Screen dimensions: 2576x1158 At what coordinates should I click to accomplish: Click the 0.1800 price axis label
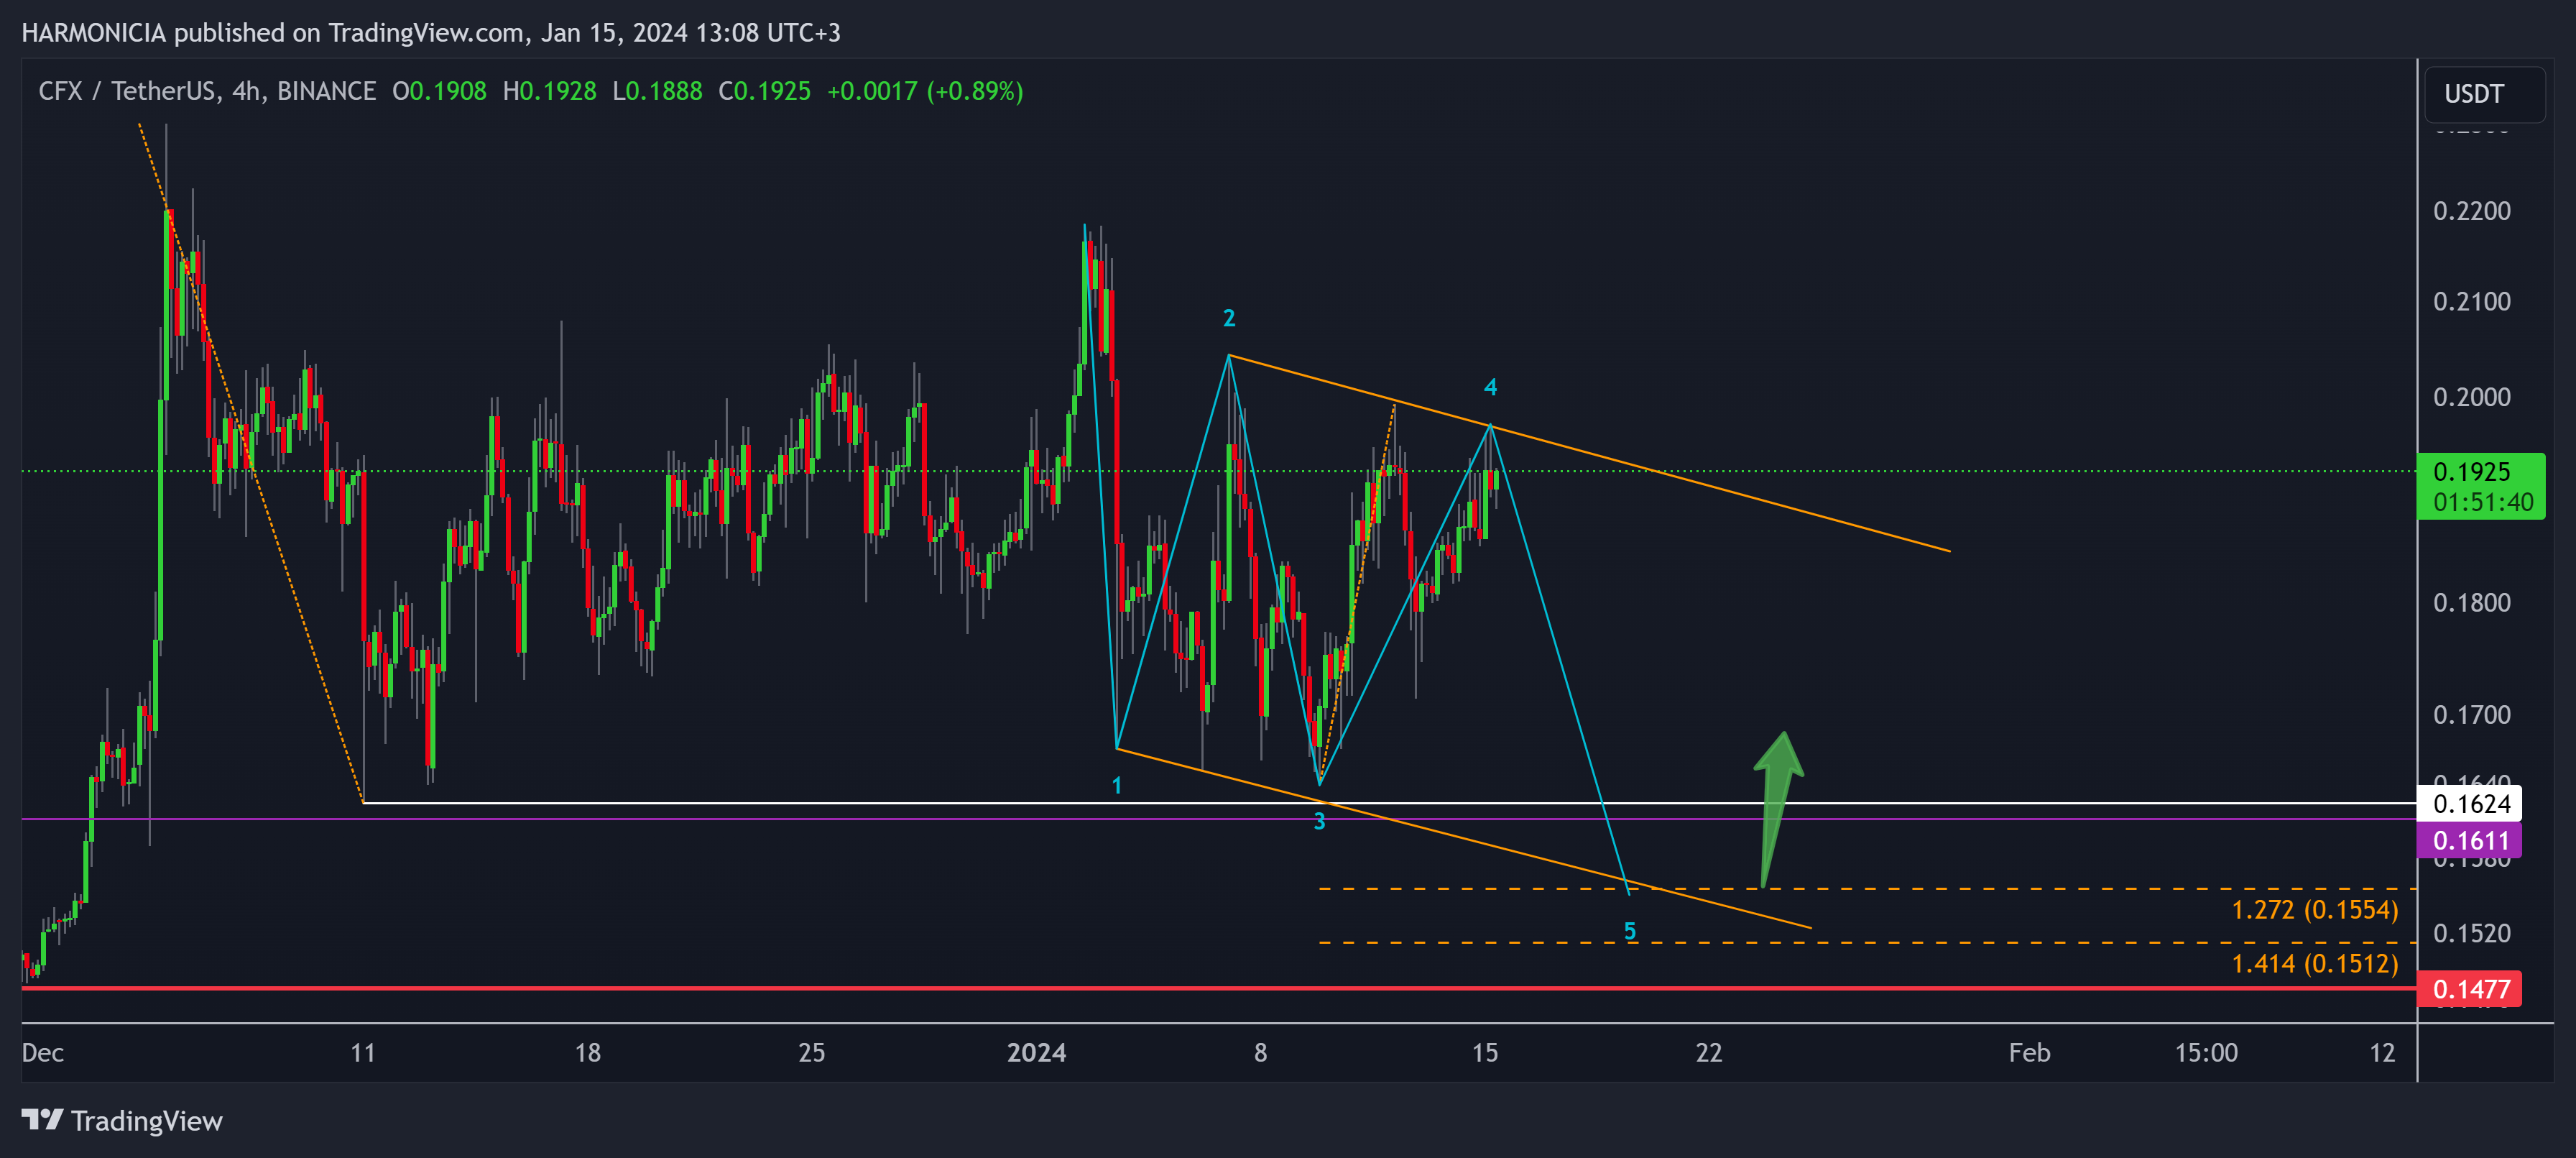click(x=2471, y=603)
